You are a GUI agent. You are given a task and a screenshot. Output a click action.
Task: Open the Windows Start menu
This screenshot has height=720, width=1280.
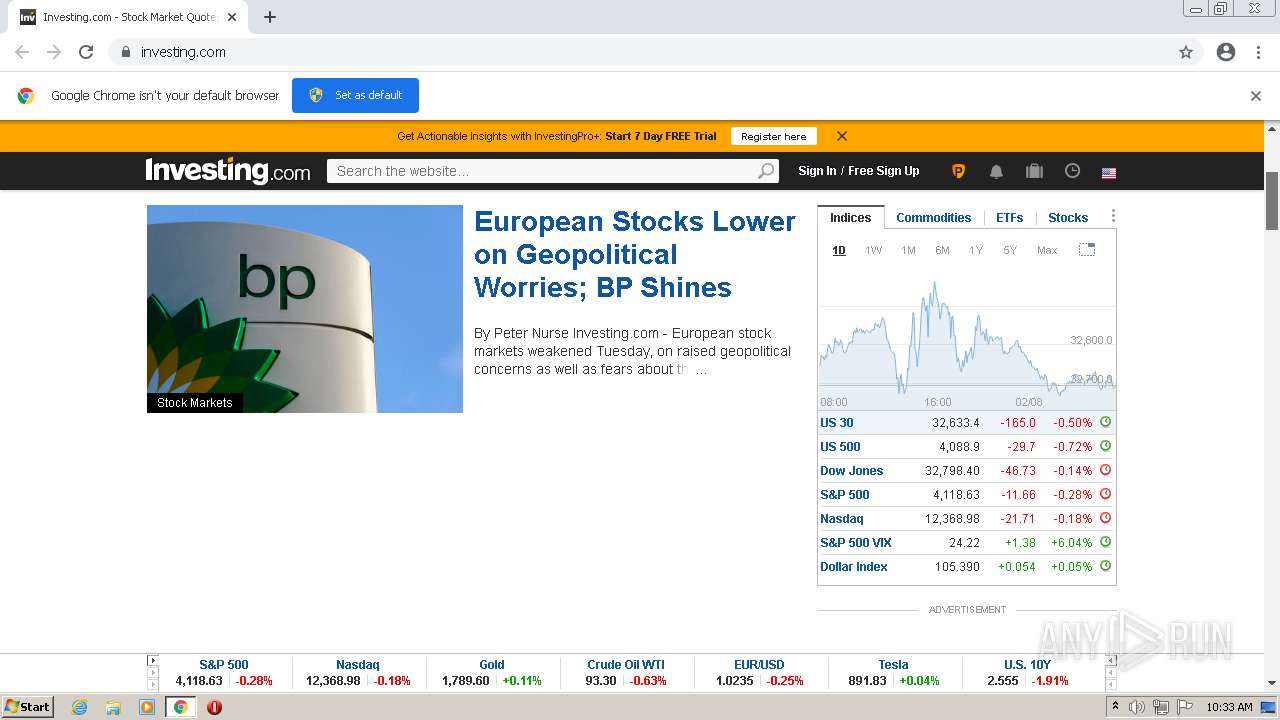(x=28, y=707)
